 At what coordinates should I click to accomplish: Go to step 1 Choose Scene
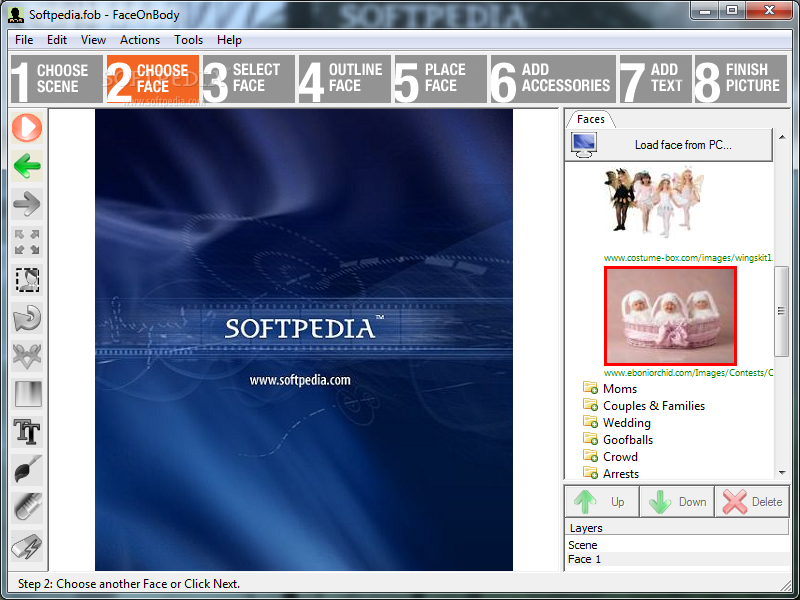[x=57, y=80]
